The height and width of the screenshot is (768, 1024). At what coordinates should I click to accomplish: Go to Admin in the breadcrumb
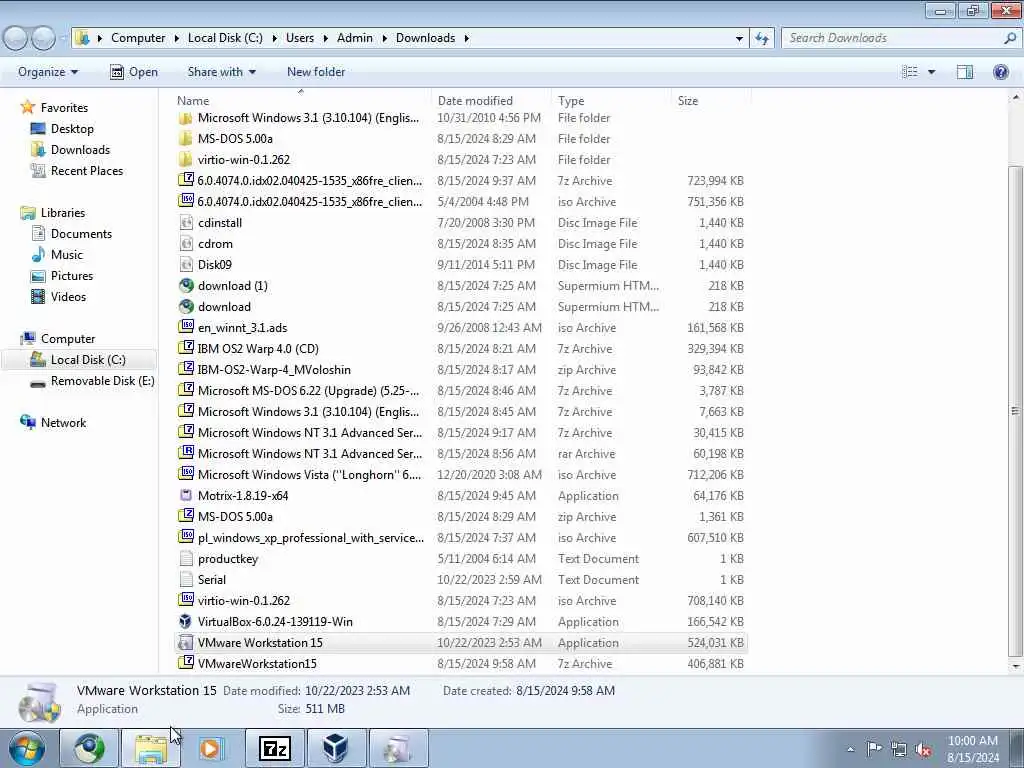355,38
